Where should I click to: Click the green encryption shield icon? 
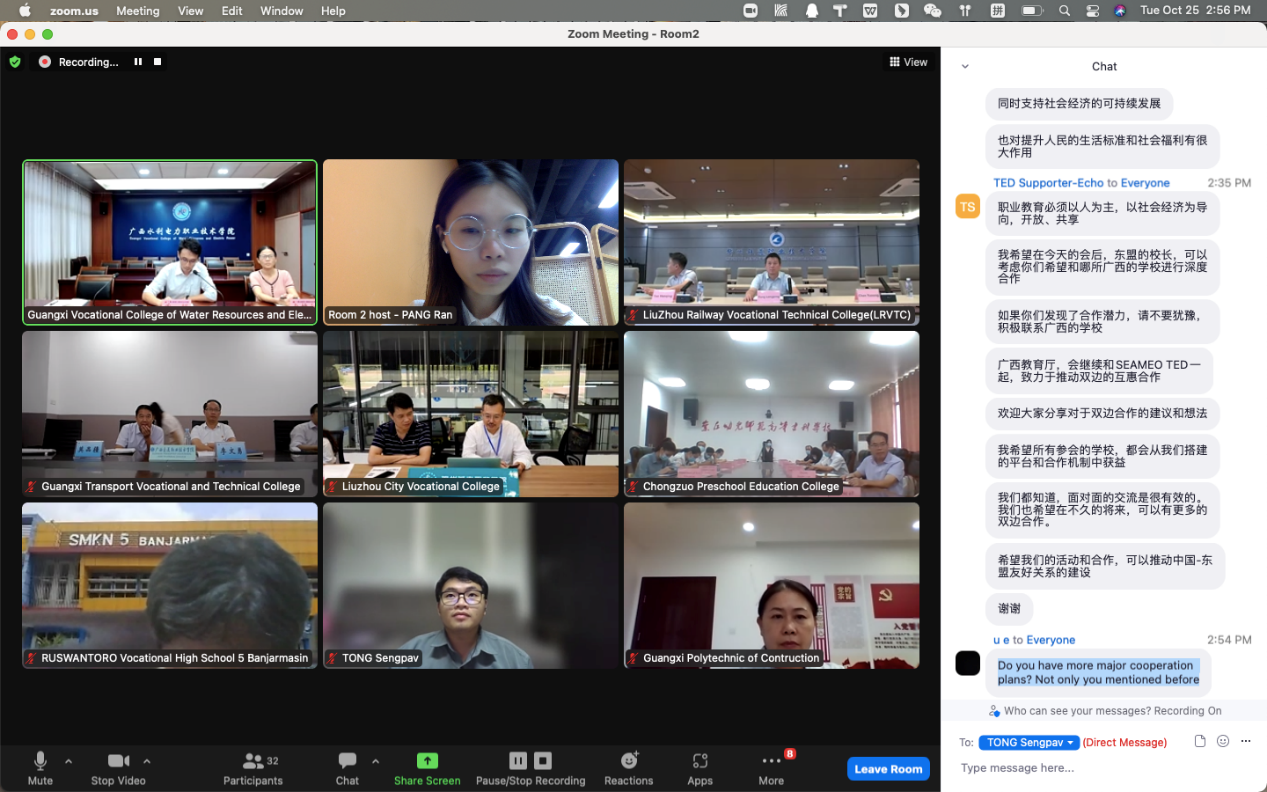point(15,62)
